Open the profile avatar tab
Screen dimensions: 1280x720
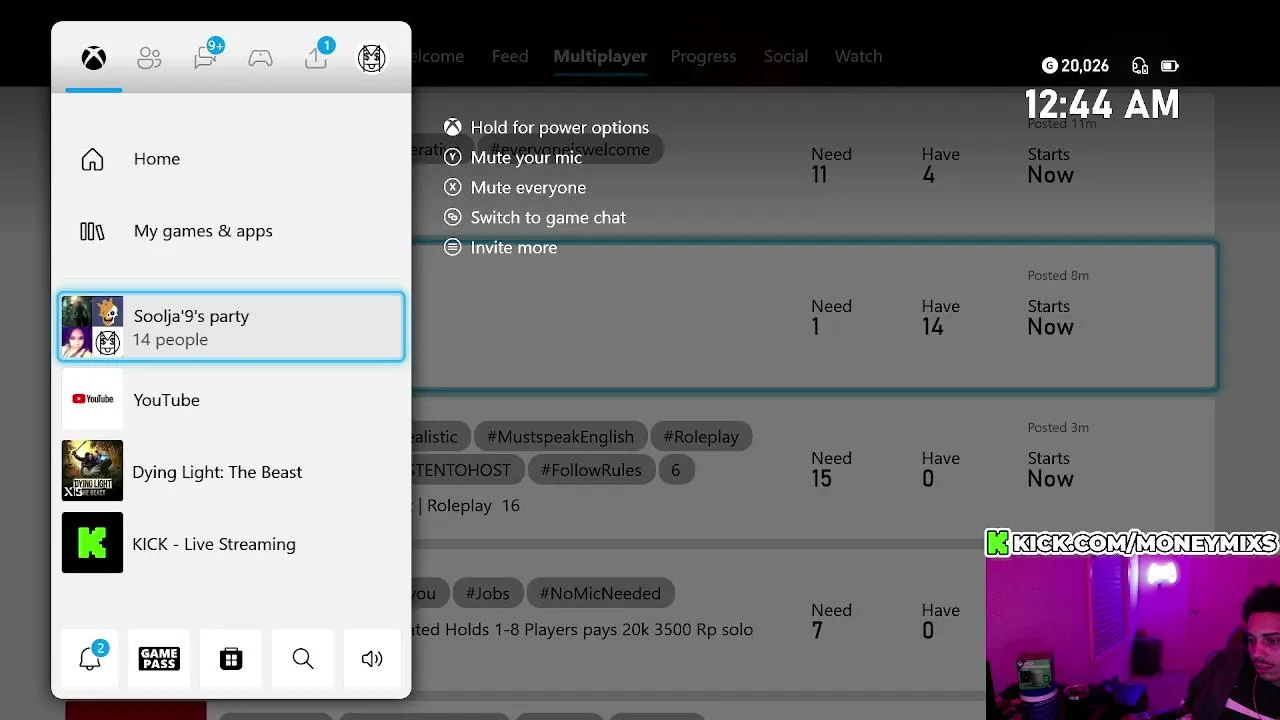pos(372,58)
